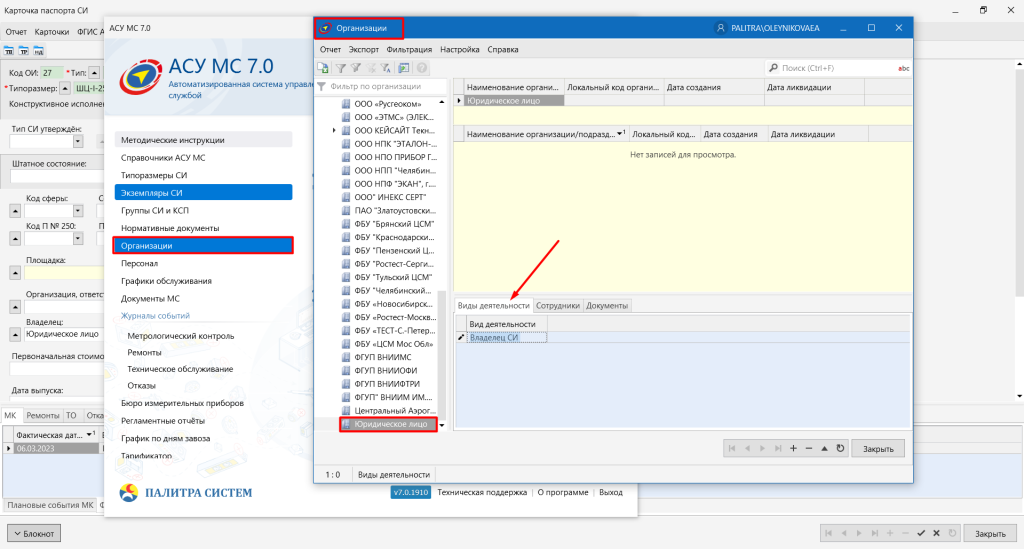Switch to Ремонты tab in Карточка паспорта window
Viewport: 1024px width, 549px height.
[42, 415]
